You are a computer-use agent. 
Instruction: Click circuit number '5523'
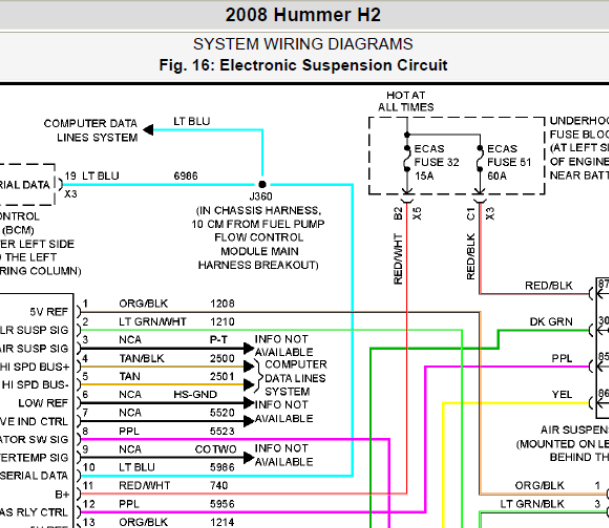pos(222,431)
